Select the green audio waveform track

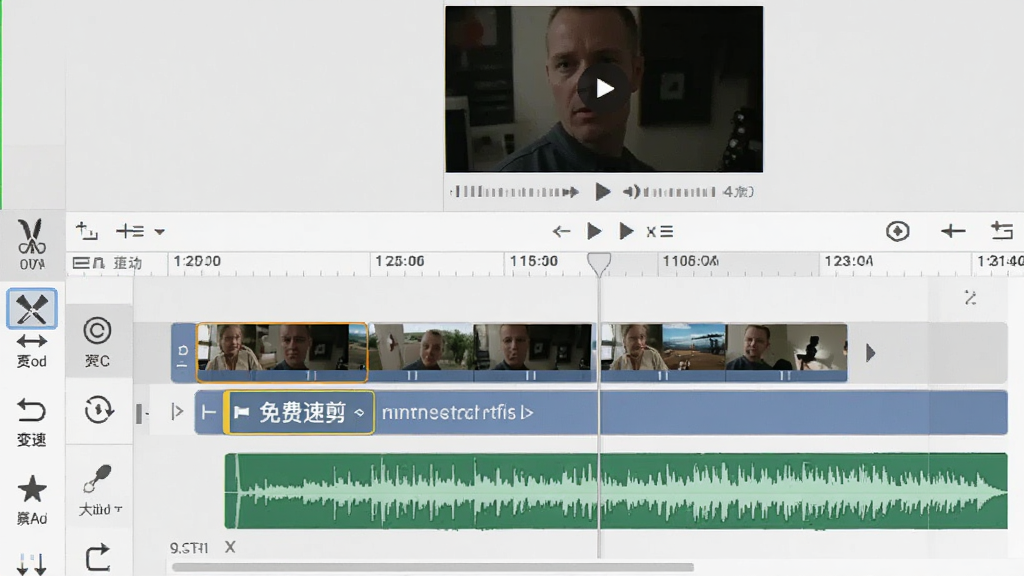tap(615, 490)
